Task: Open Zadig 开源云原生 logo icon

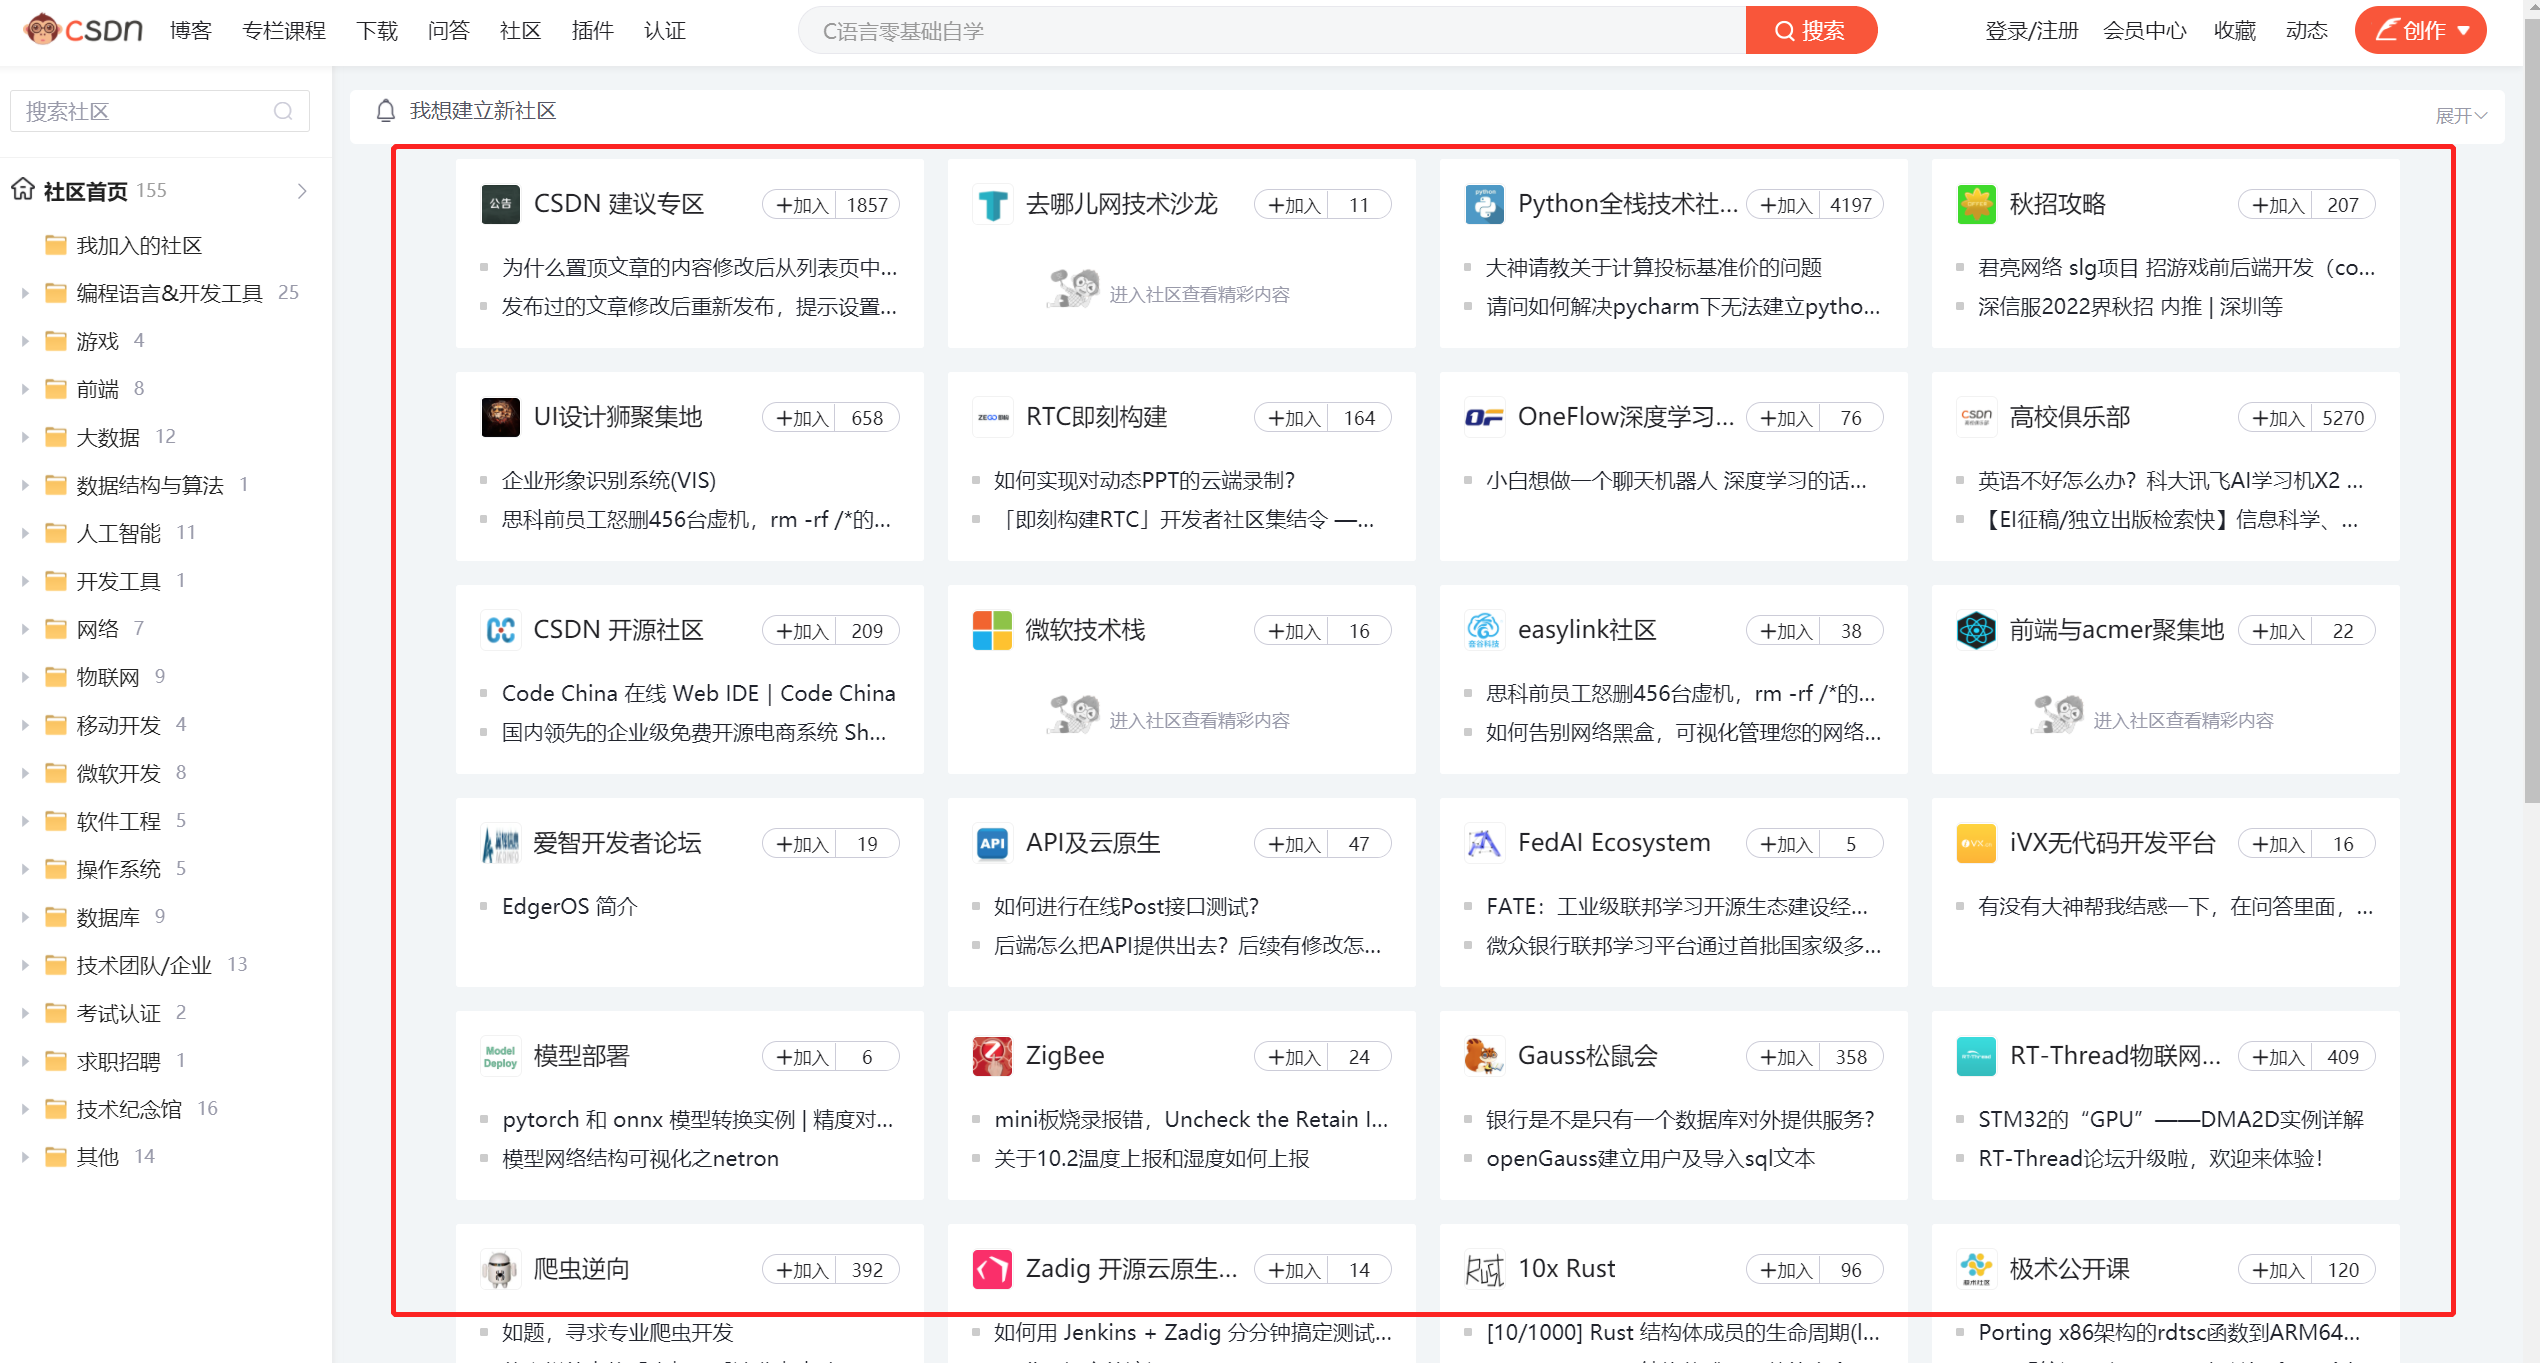Action: [x=992, y=1269]
